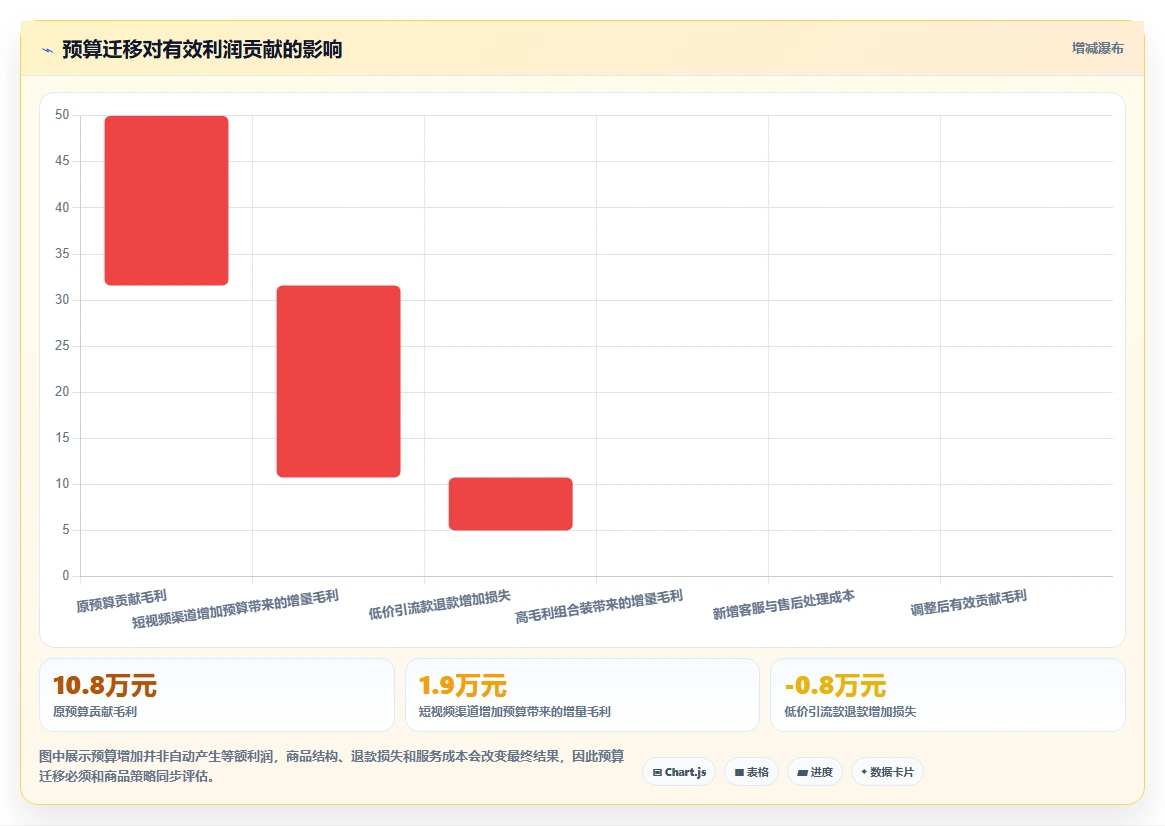Click the y-axis tick label 0

(65, 576)
